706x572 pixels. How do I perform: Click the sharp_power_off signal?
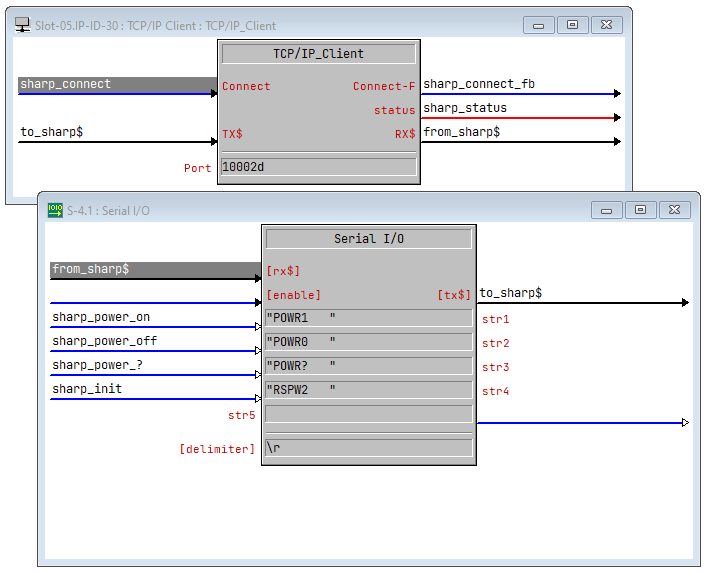[104, 341]
